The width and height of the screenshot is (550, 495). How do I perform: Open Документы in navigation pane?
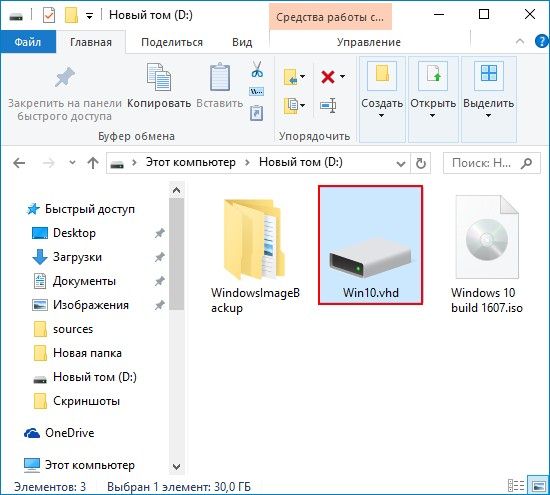pyautogui.click(x=84, y=281)
